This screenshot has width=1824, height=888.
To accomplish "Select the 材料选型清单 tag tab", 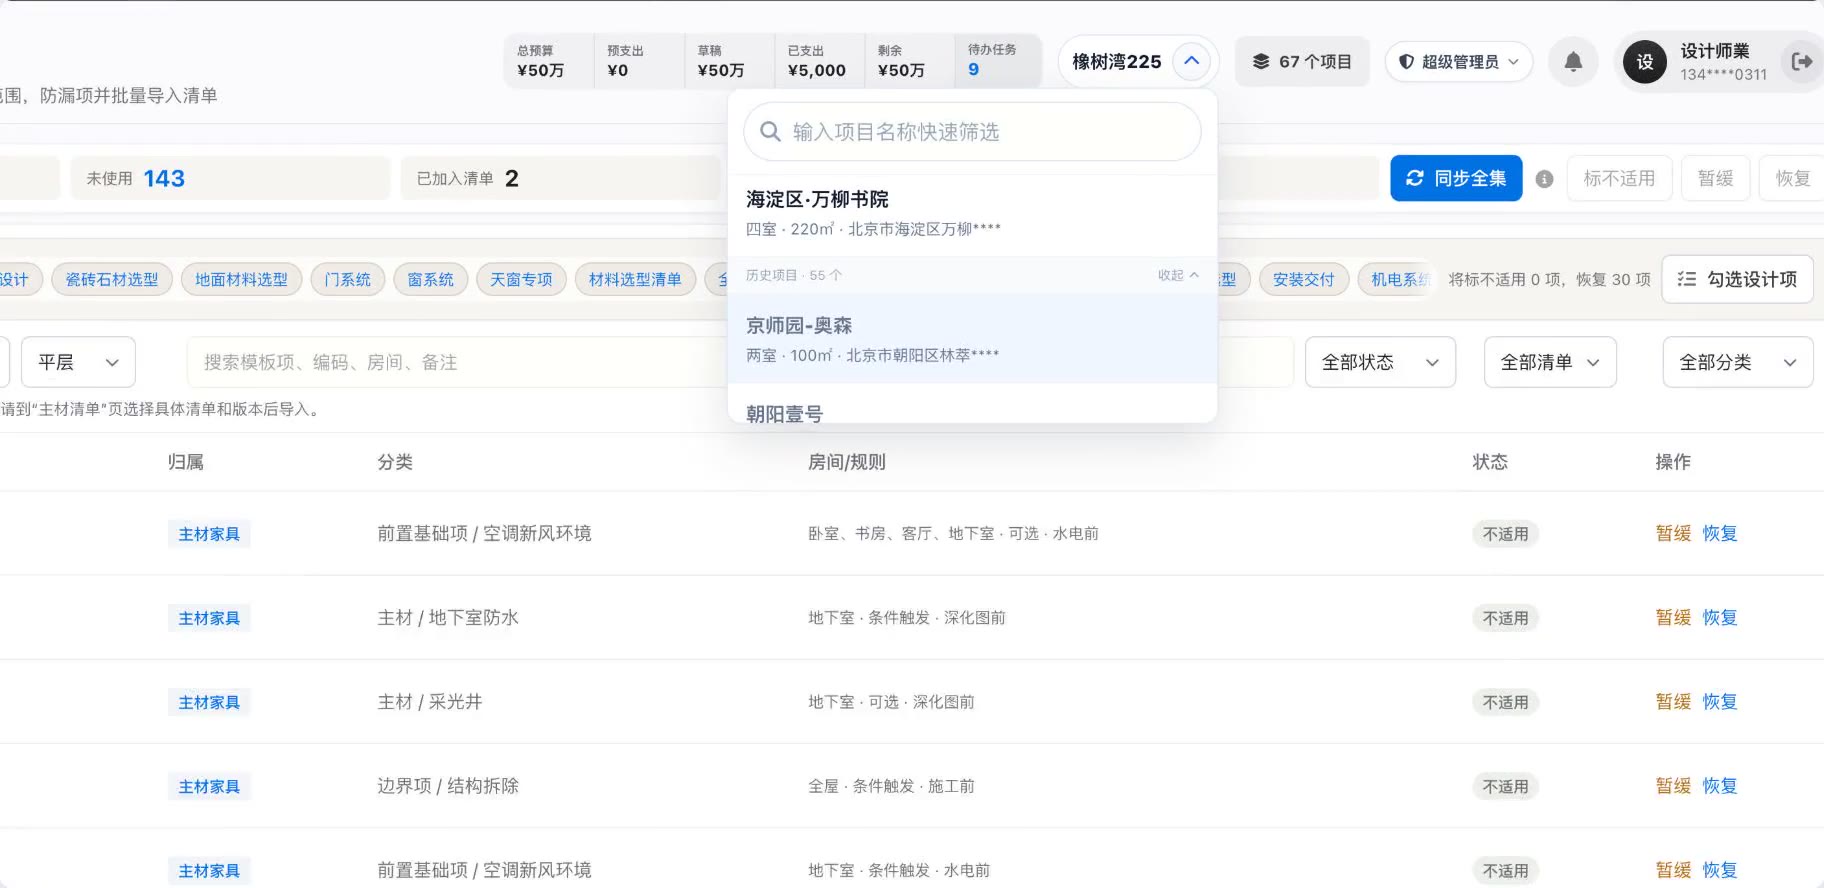I will tap(635, 280).
